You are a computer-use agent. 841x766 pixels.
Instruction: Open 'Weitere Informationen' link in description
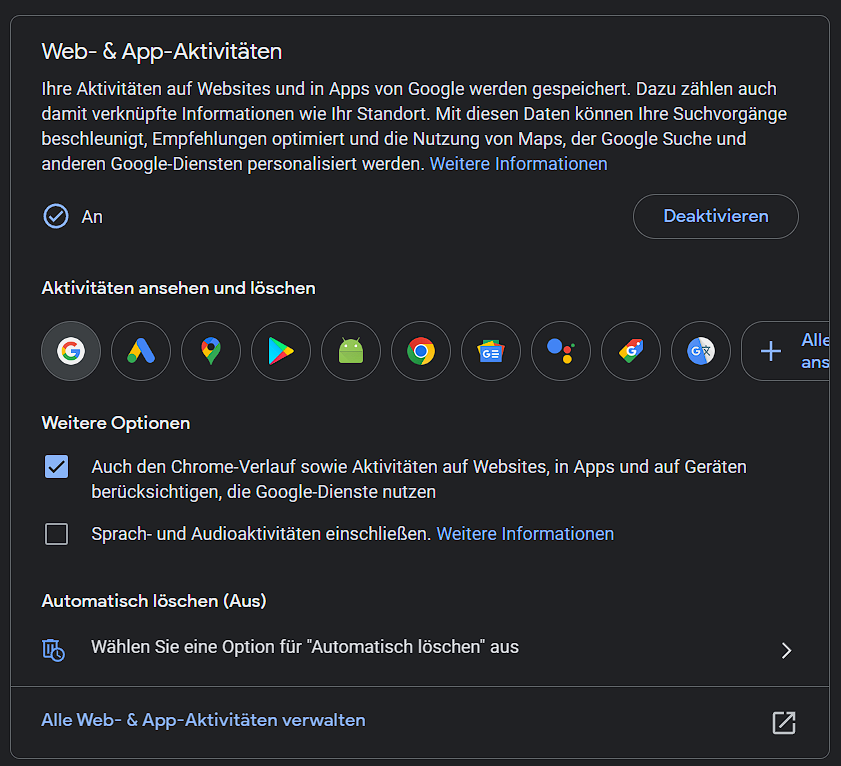(x=519, y=164)
